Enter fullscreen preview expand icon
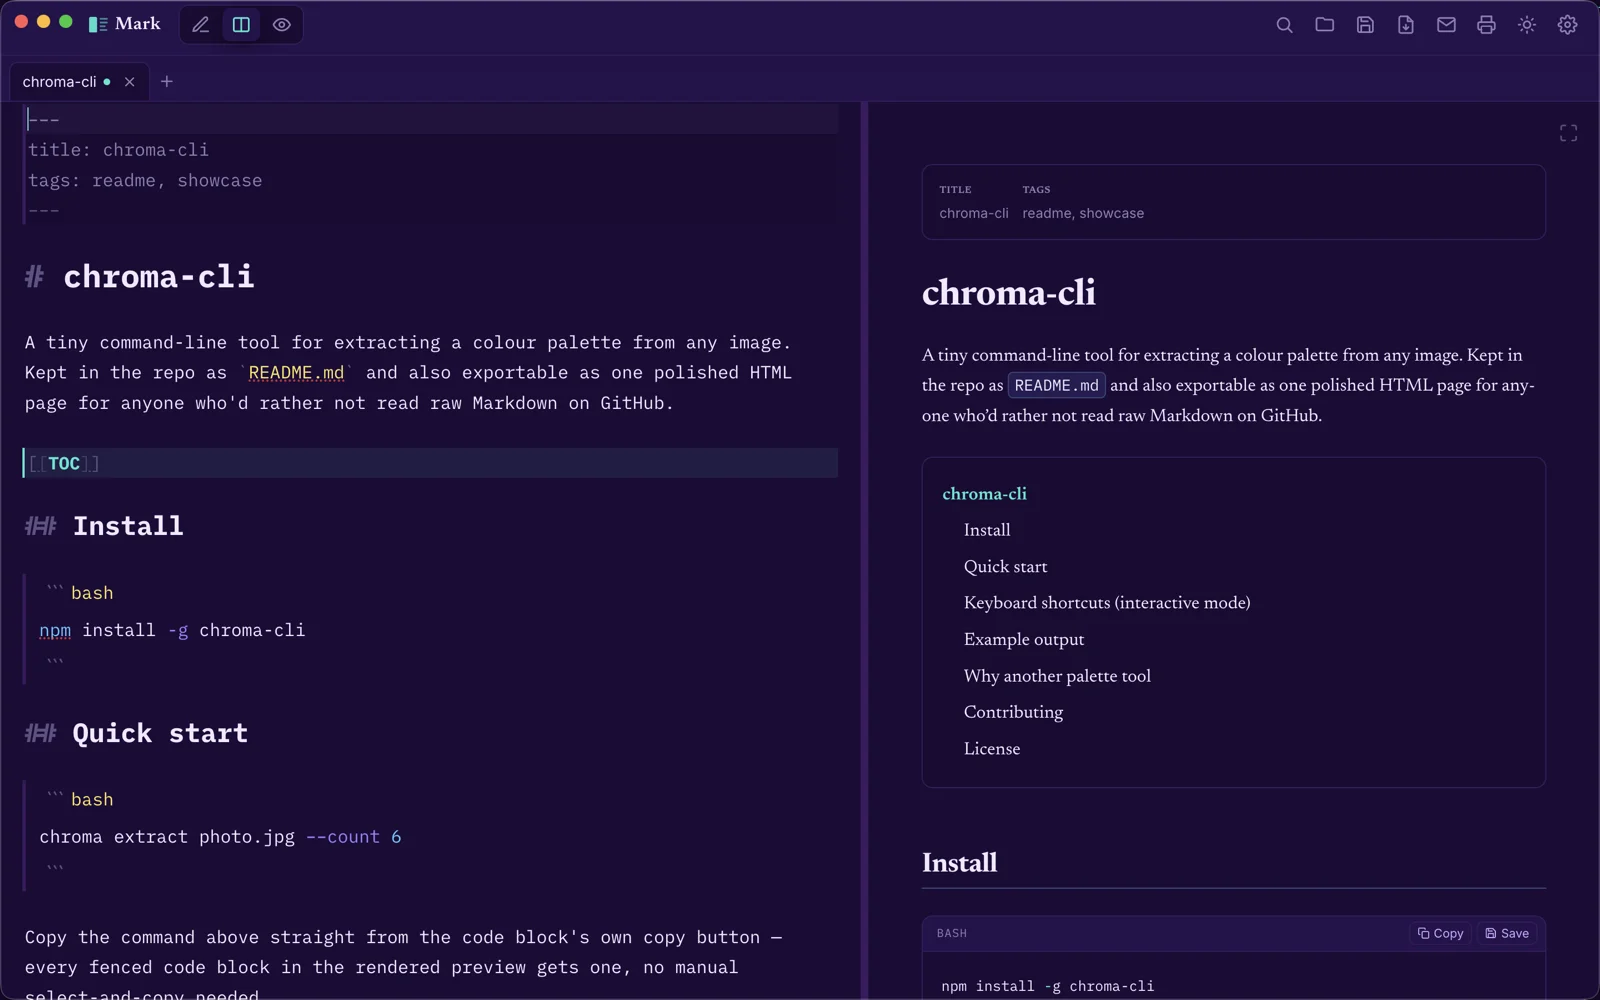 click(1568, 133)
